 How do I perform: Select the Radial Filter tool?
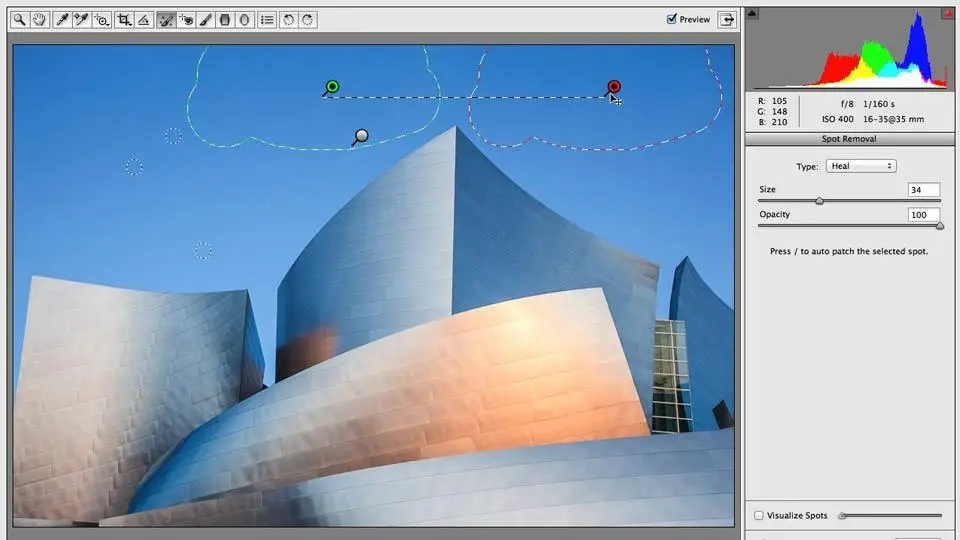pos(244,20)
